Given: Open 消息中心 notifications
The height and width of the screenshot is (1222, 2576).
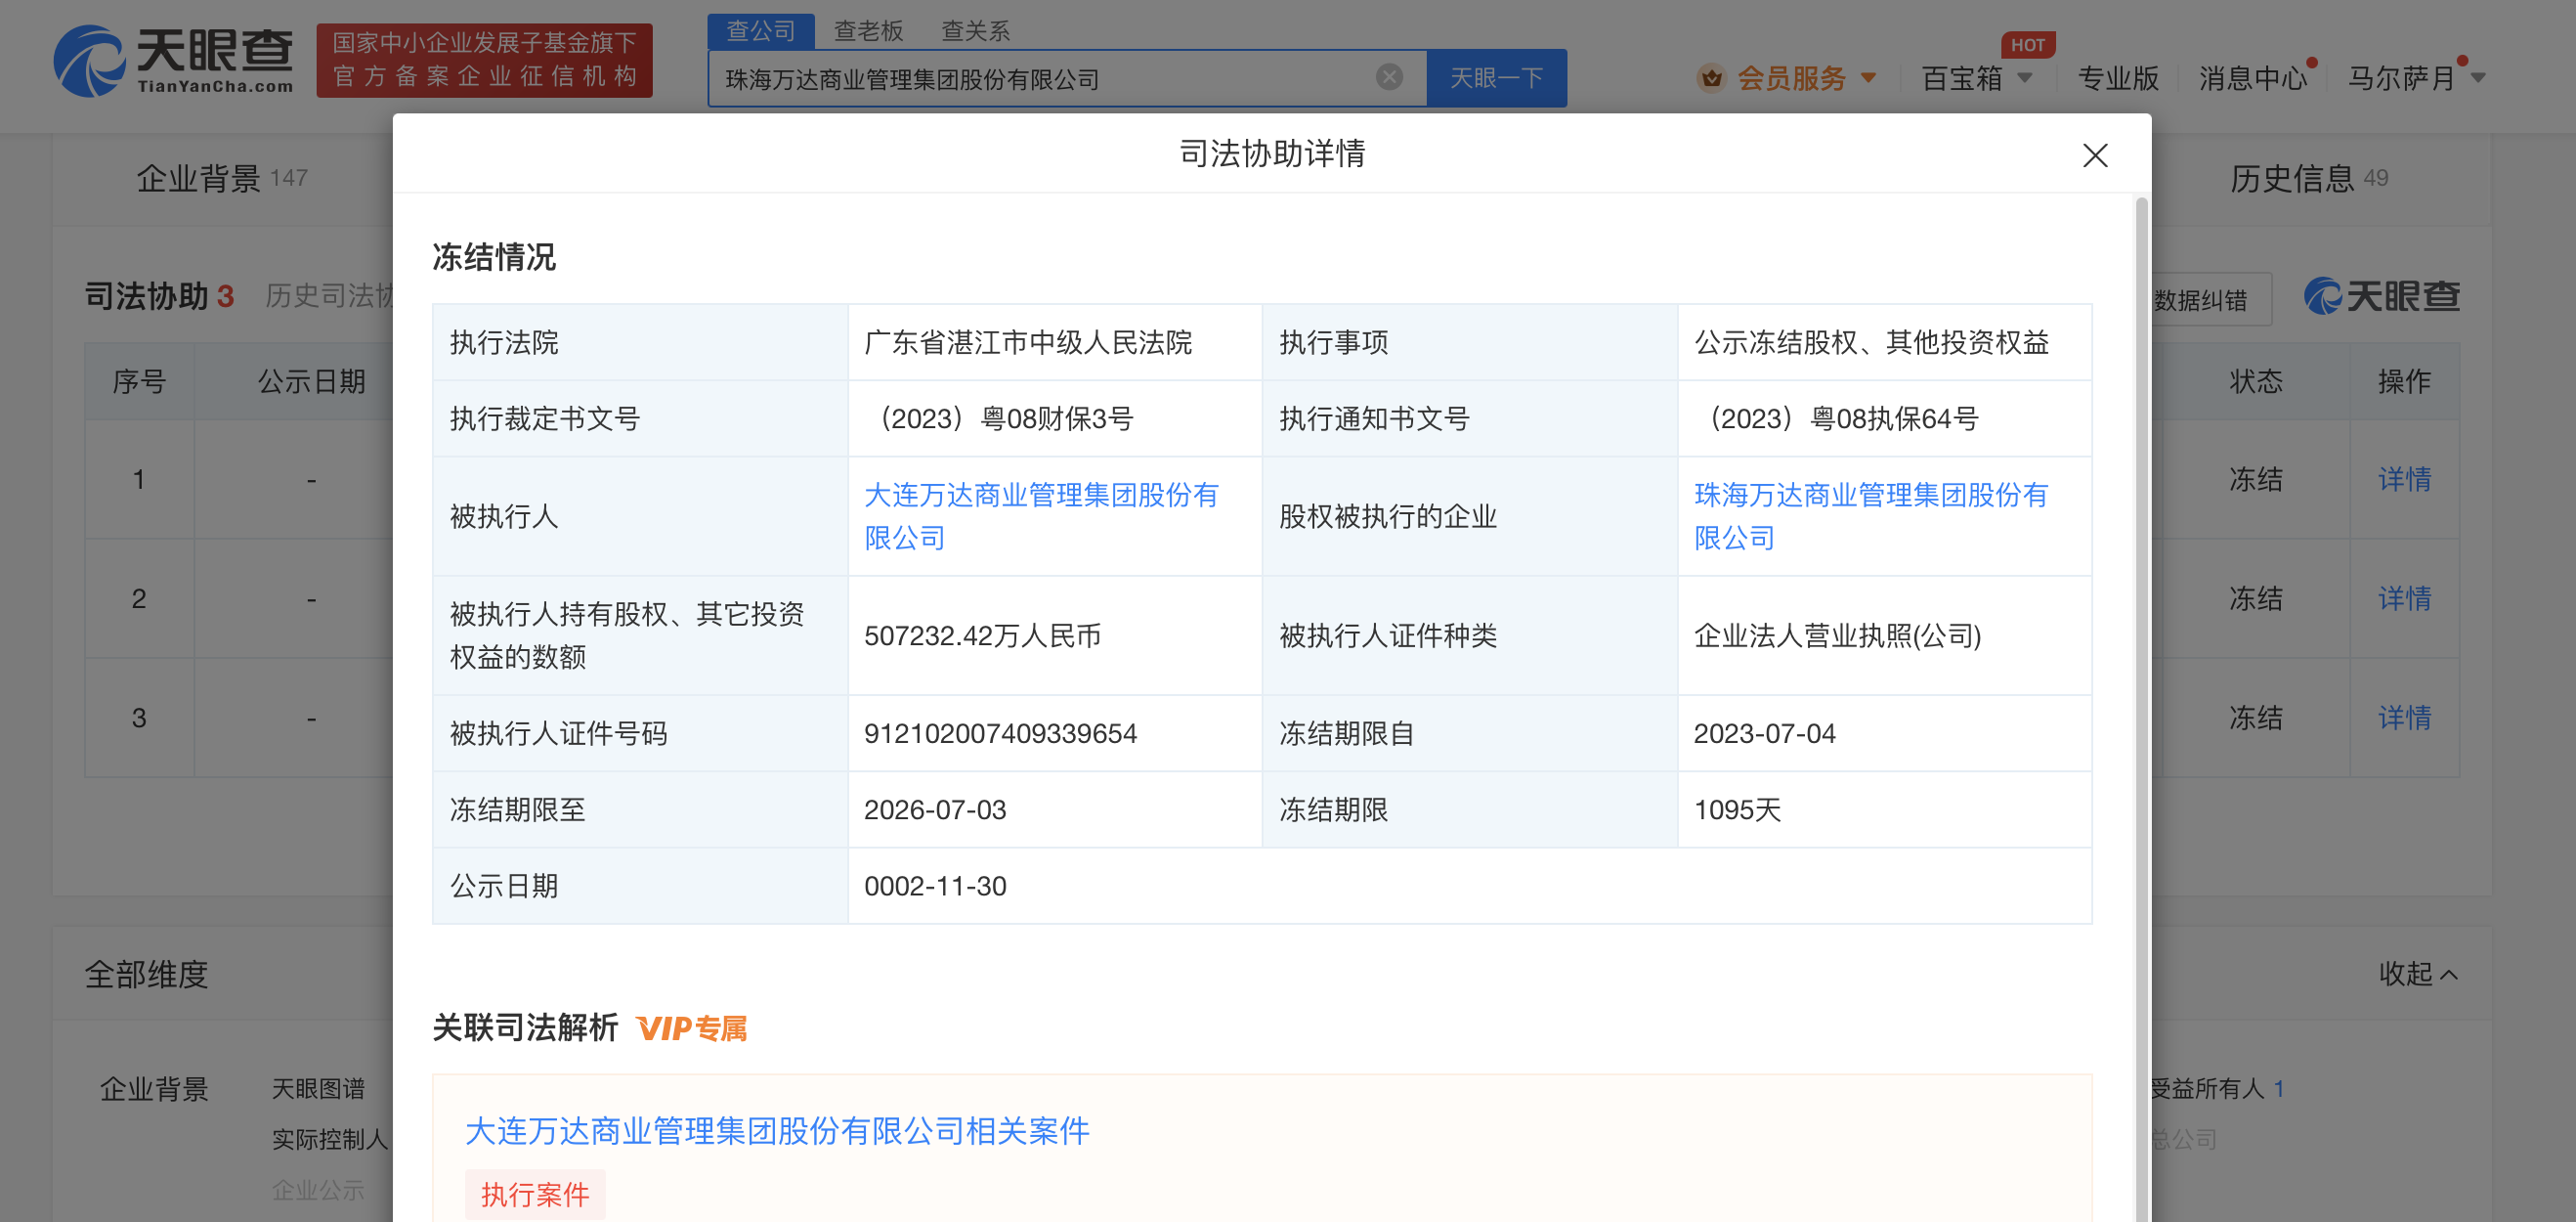Looking at the screenshot, I should pos(2251,78).
